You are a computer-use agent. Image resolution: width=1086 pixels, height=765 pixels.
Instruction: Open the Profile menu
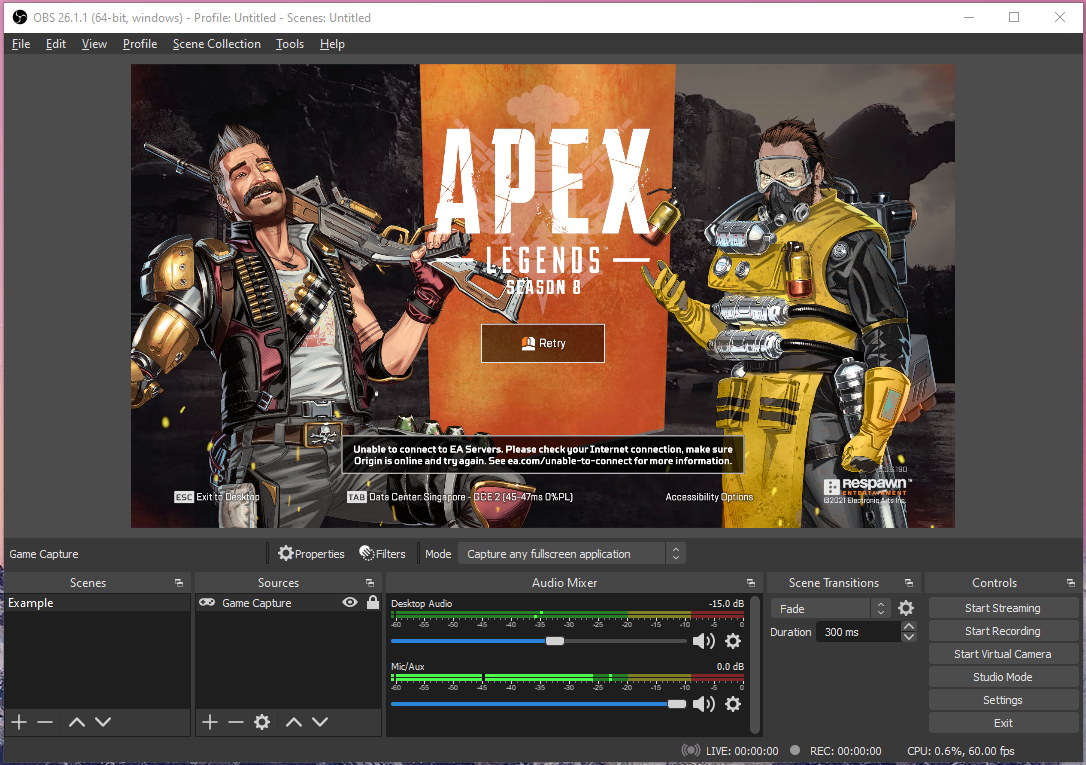(x=140, y=44)
